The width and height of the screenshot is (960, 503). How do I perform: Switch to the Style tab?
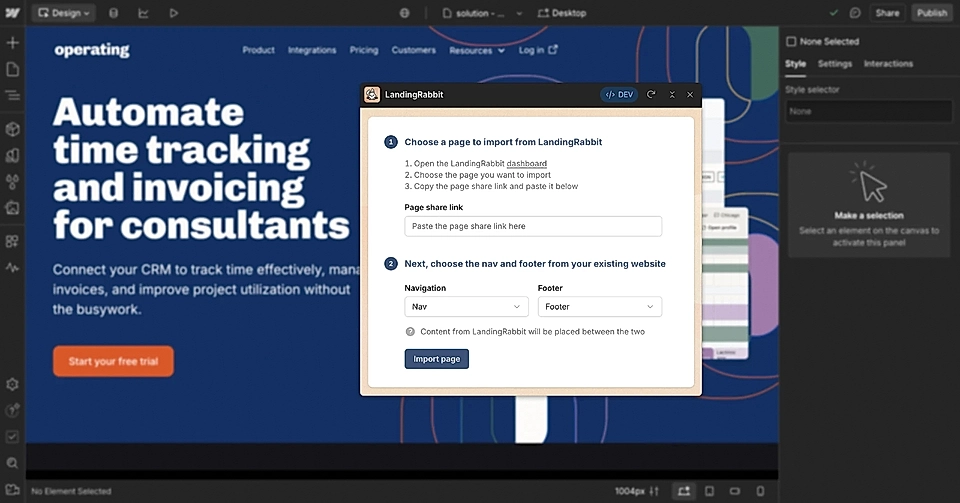coord(795,64)
